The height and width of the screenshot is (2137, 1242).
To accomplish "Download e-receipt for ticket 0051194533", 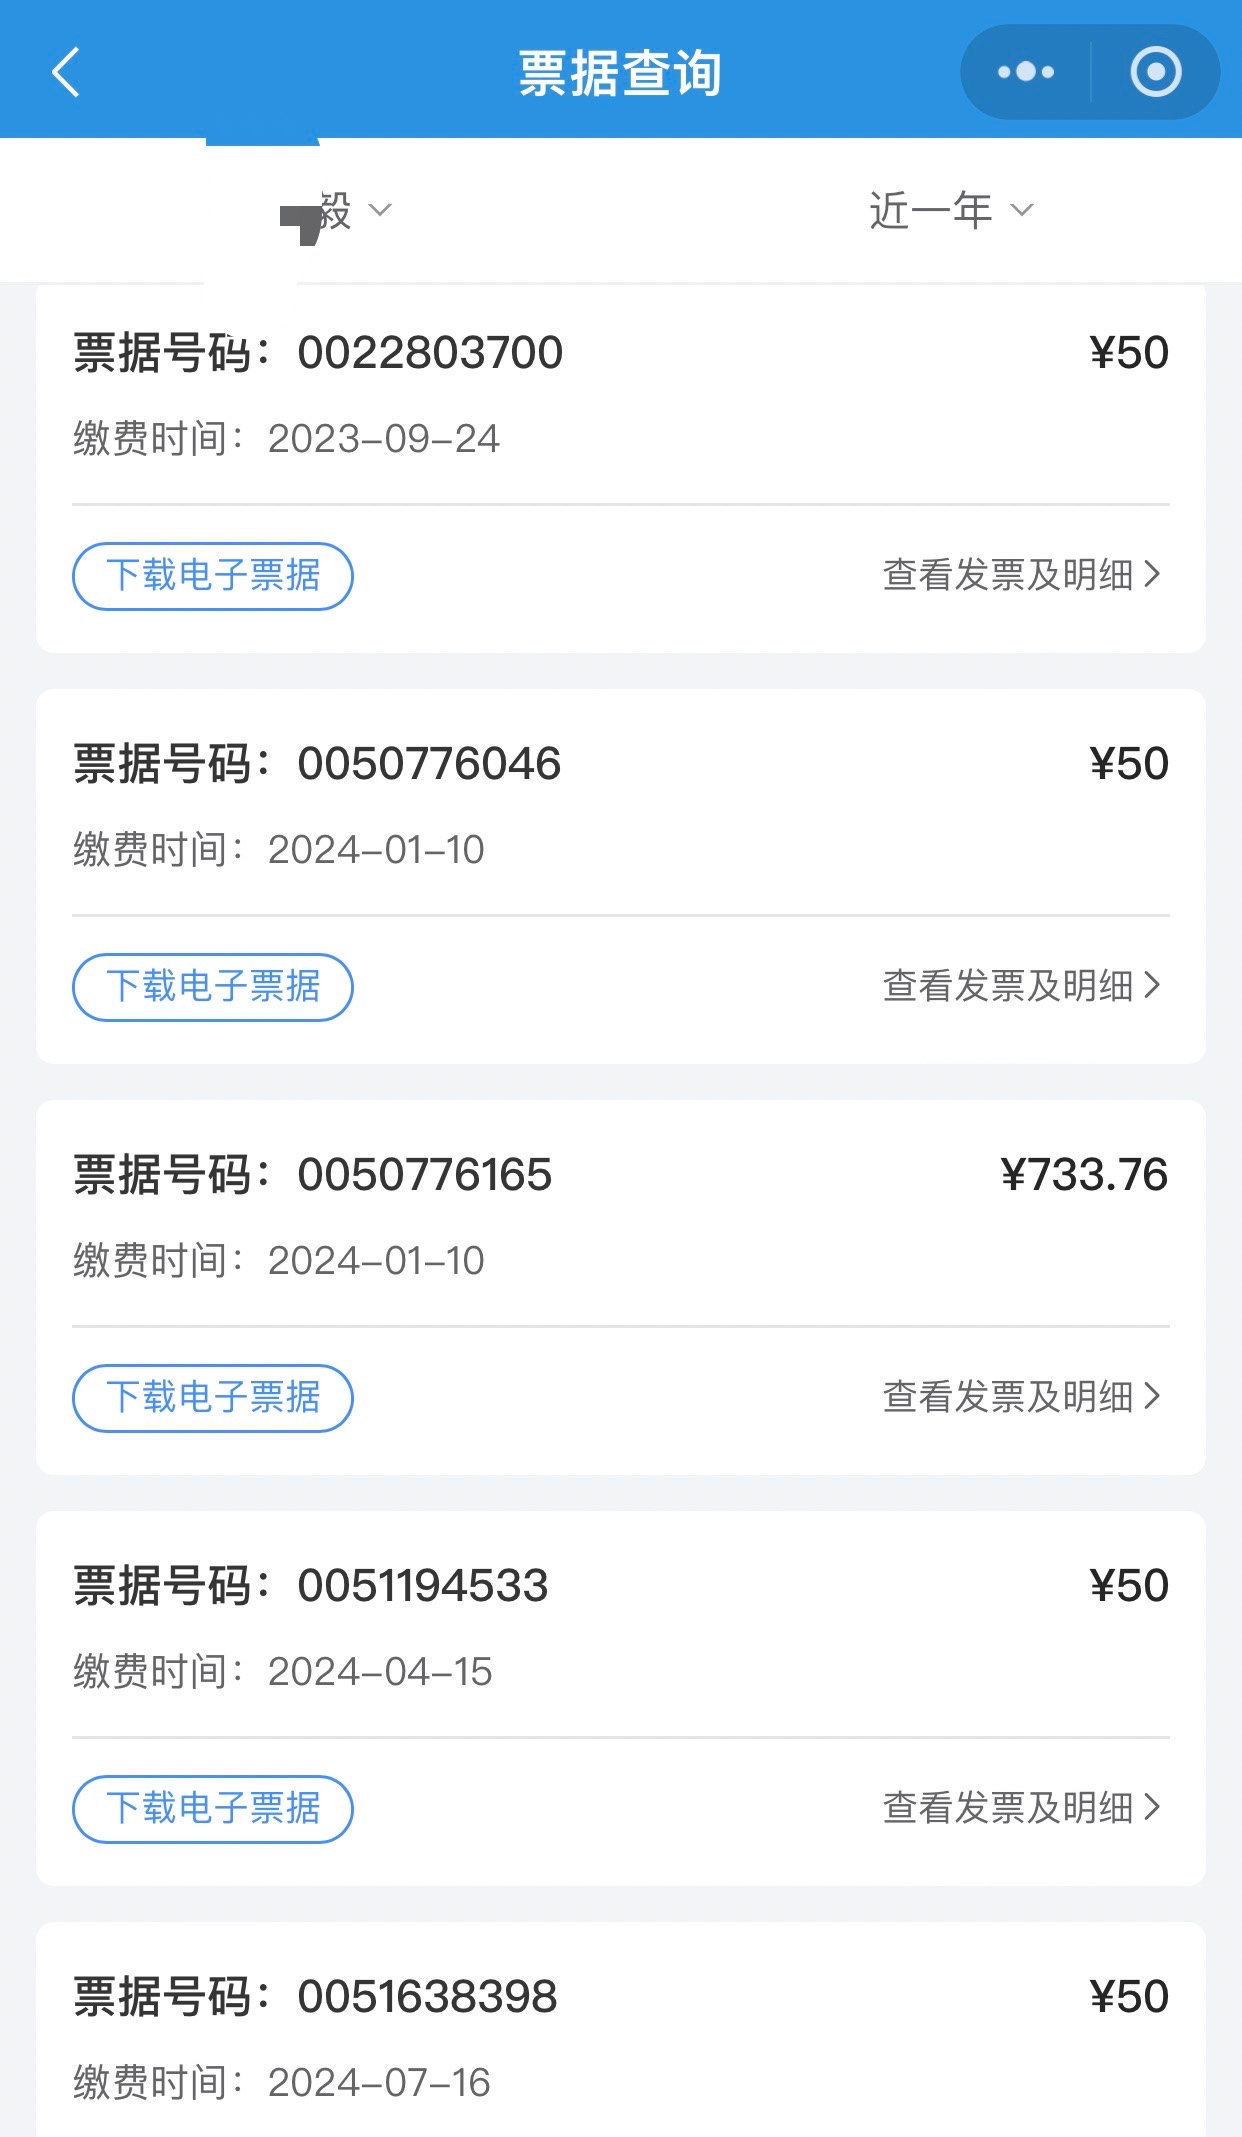I will [213, 1809].
